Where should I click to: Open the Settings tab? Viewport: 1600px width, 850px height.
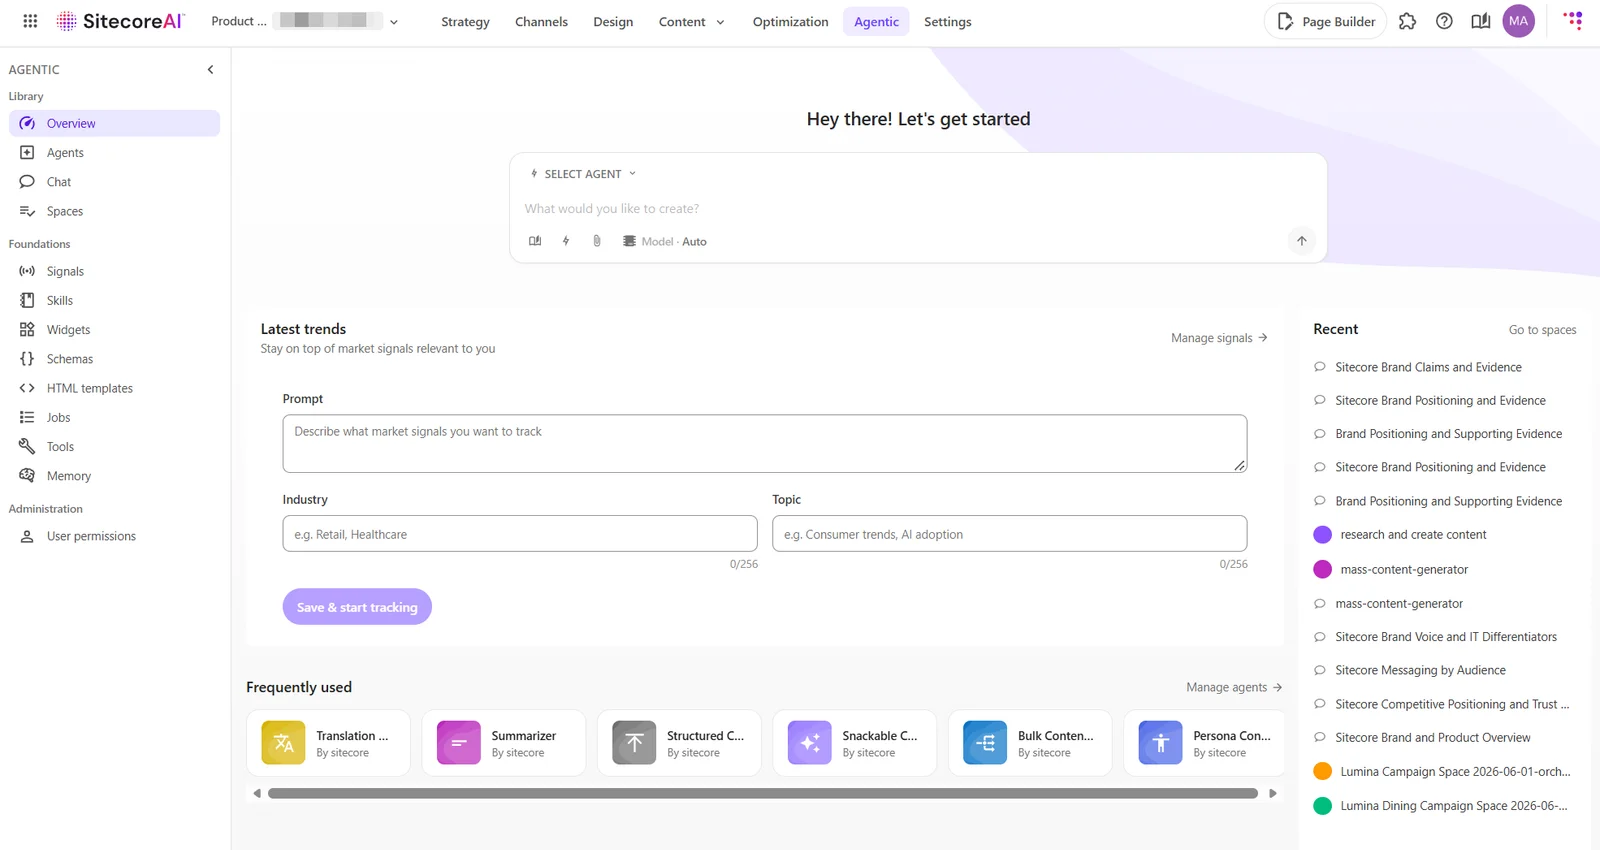click(947, 21)
